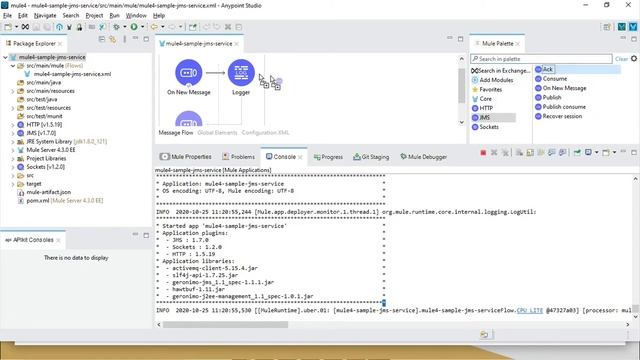Click Remove Launch gray X in Console

click(x=494, y=153)
